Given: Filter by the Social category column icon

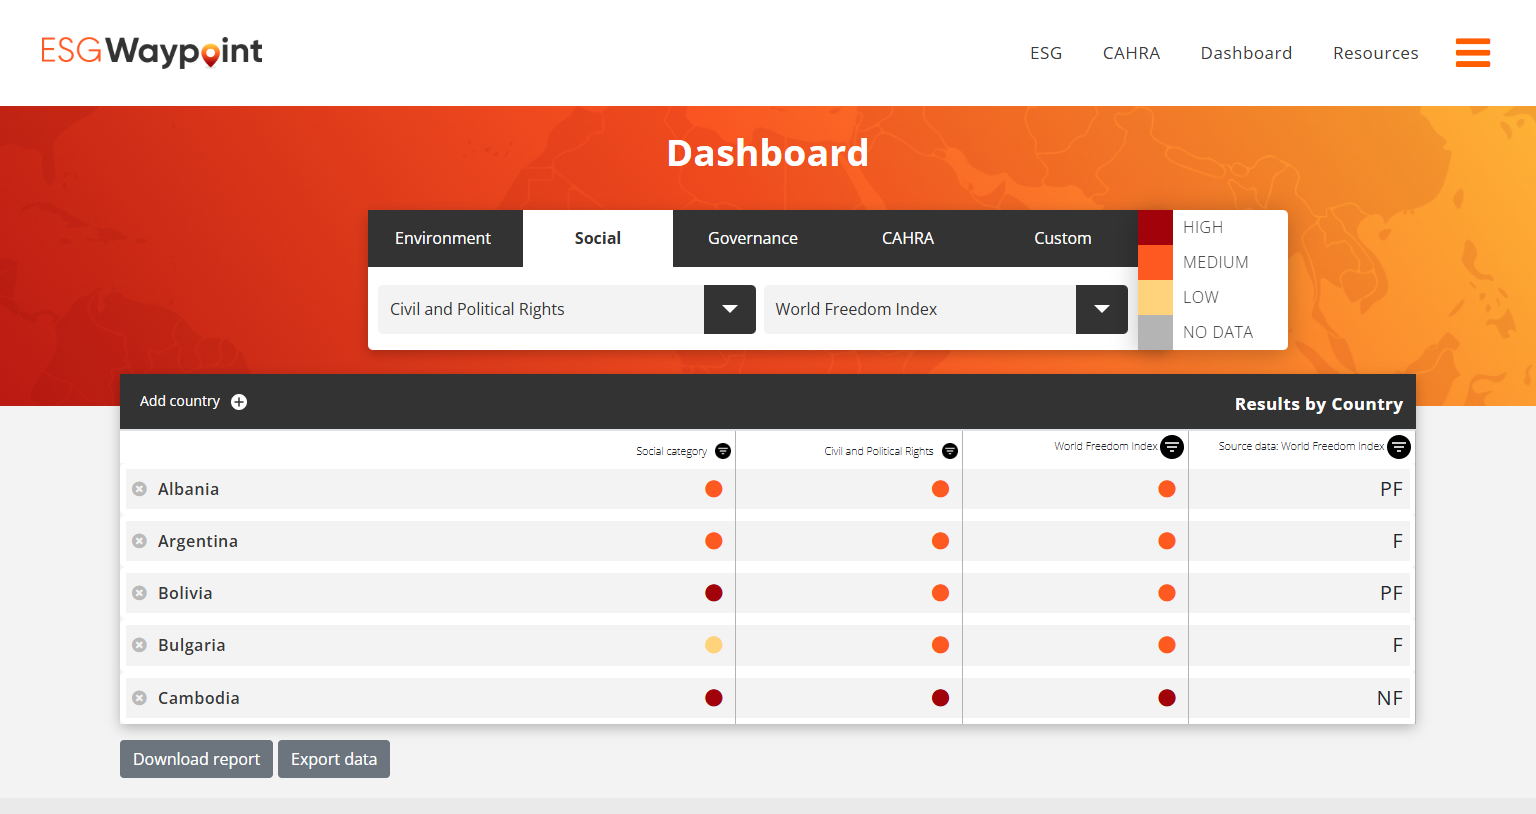Looking at the screenshot, I should click(723, 451).
